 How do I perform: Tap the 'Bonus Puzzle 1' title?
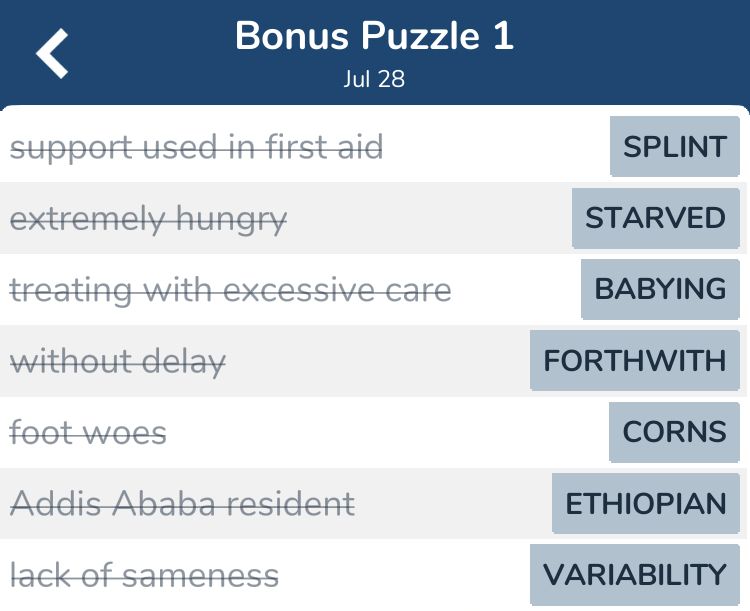tap(375, 36)
